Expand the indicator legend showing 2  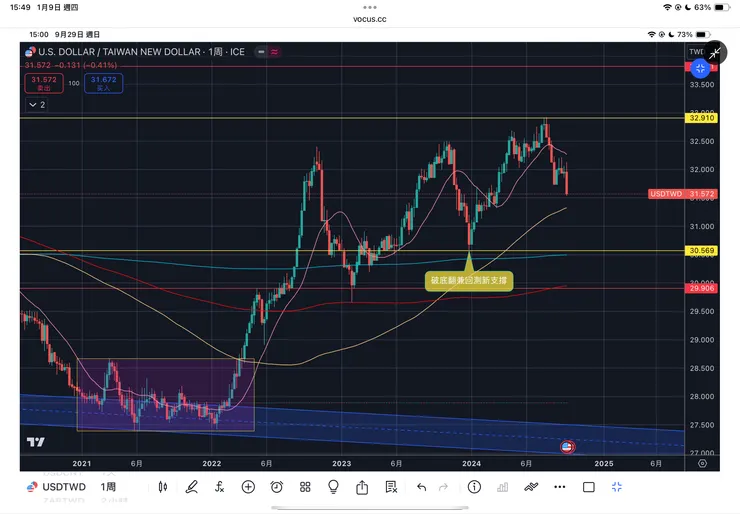click(37, 105)
